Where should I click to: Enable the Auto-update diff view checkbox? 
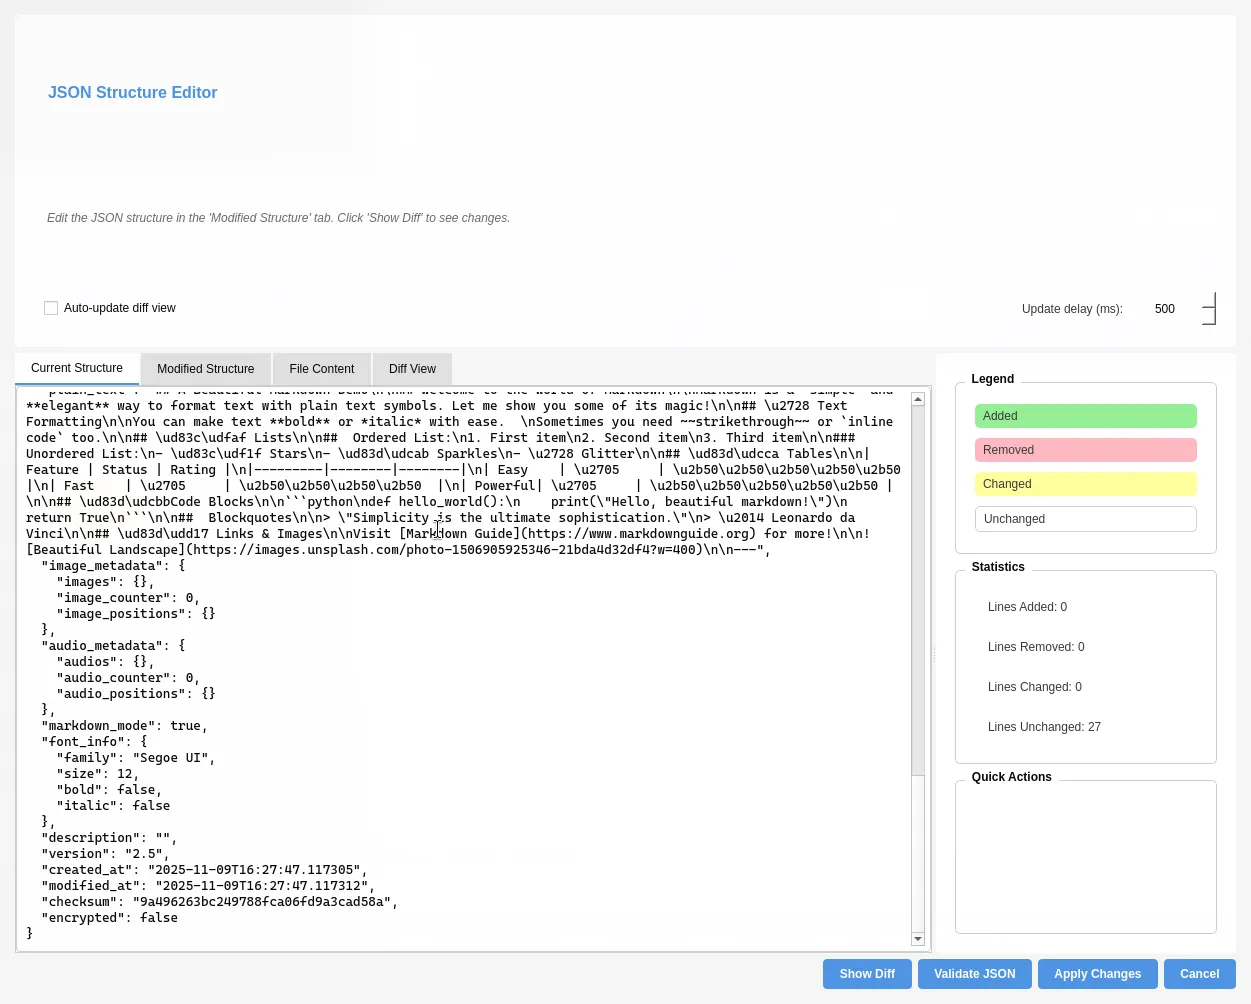[x=51, y=308]
